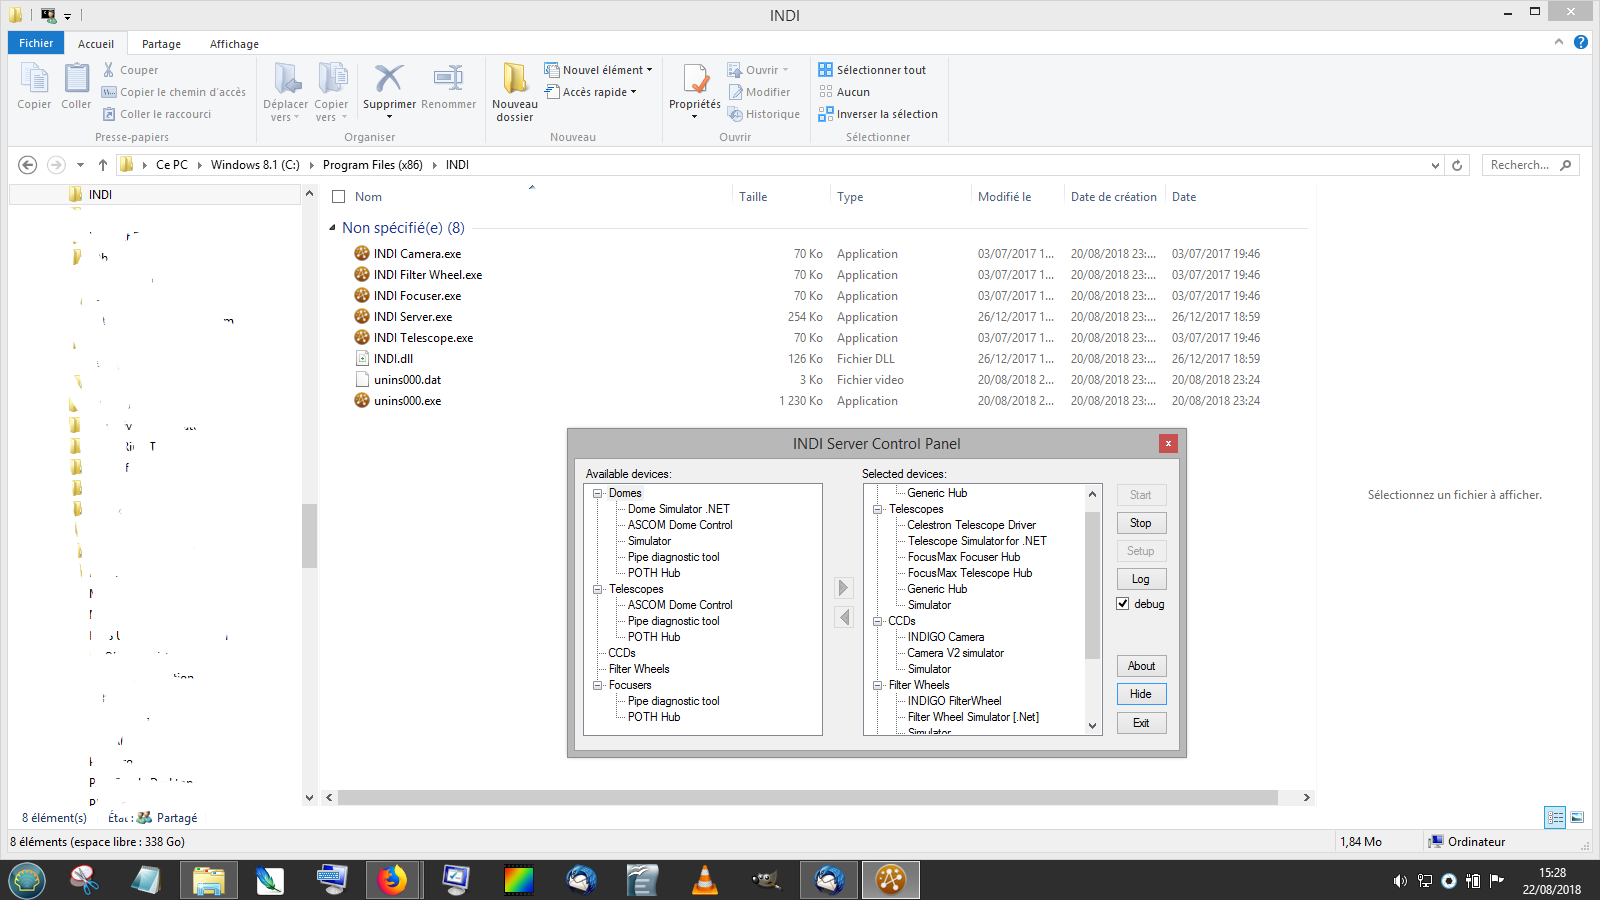The width and height of the screenshot is (1600, 900).
Task: Click the file list horizontal scrollbar
Action: click(x=808, y=797)
